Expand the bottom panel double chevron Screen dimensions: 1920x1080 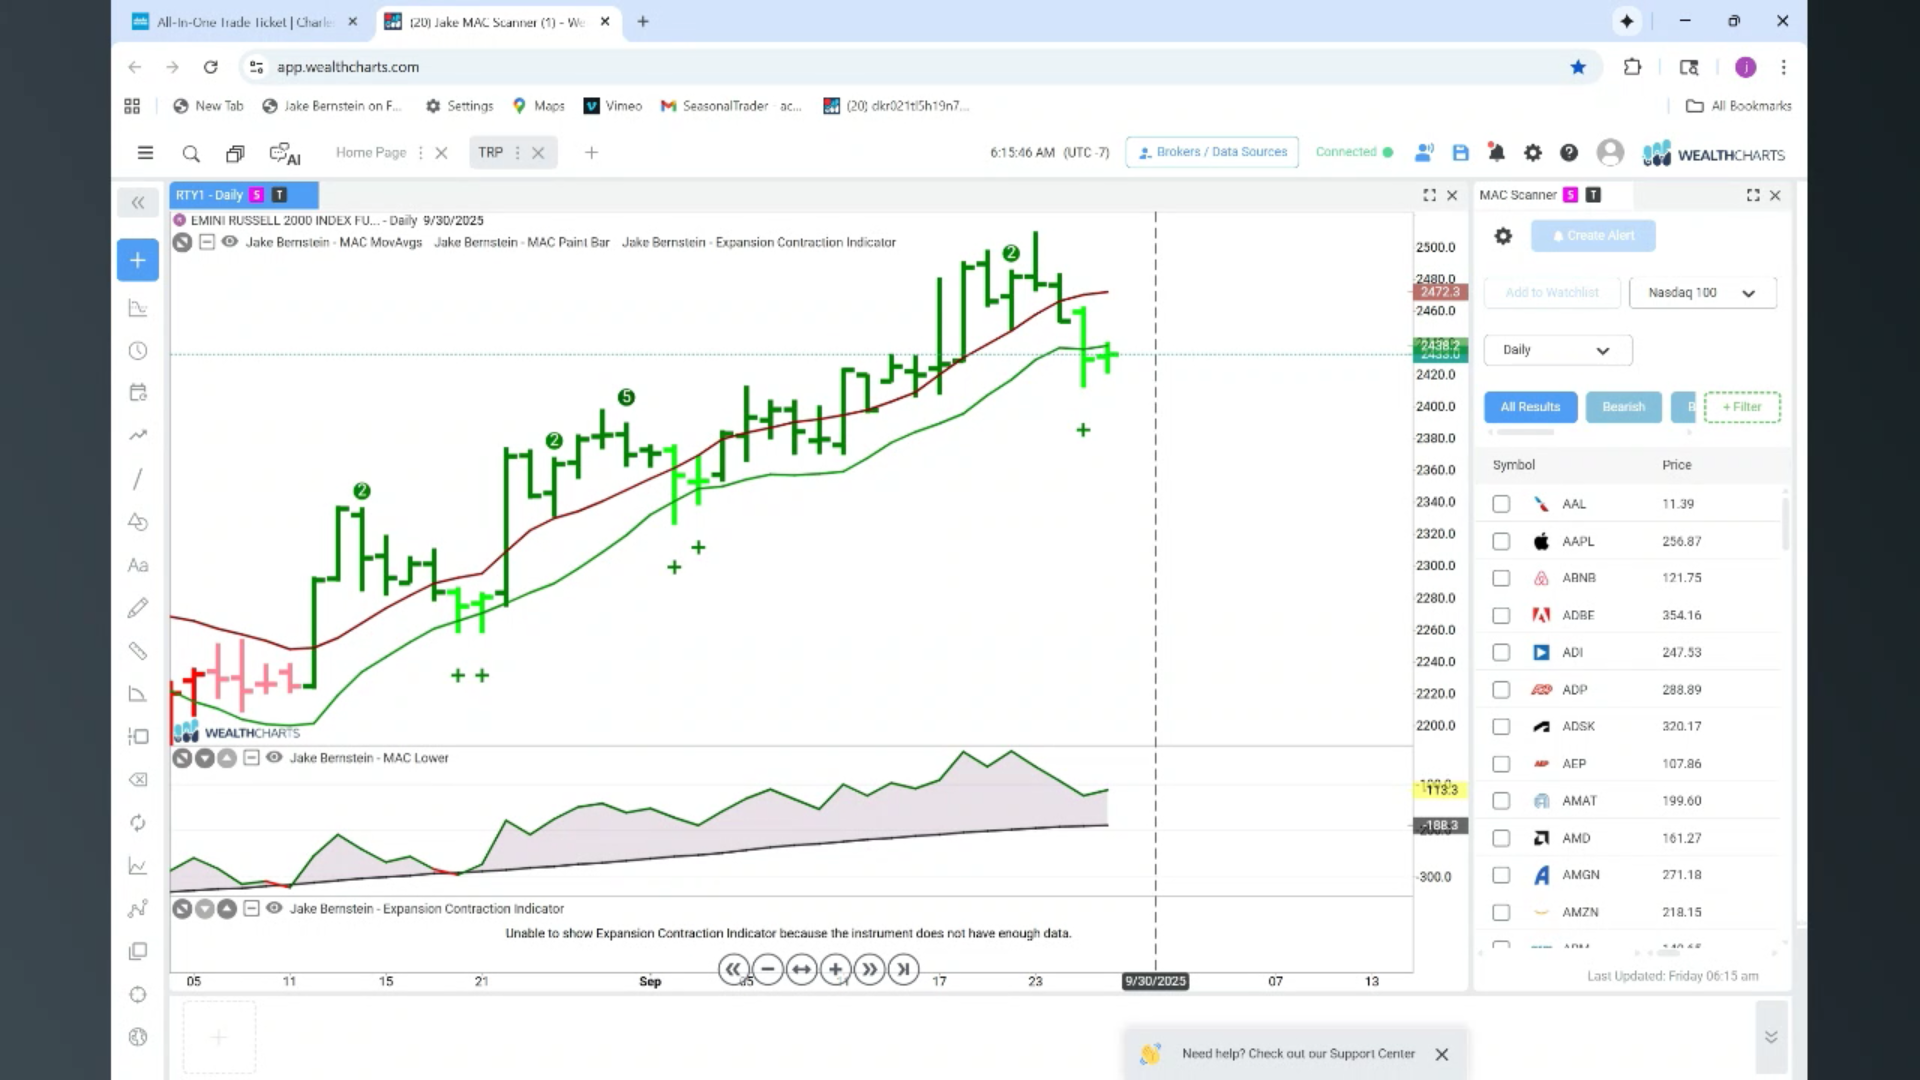pos(1771,1037)
